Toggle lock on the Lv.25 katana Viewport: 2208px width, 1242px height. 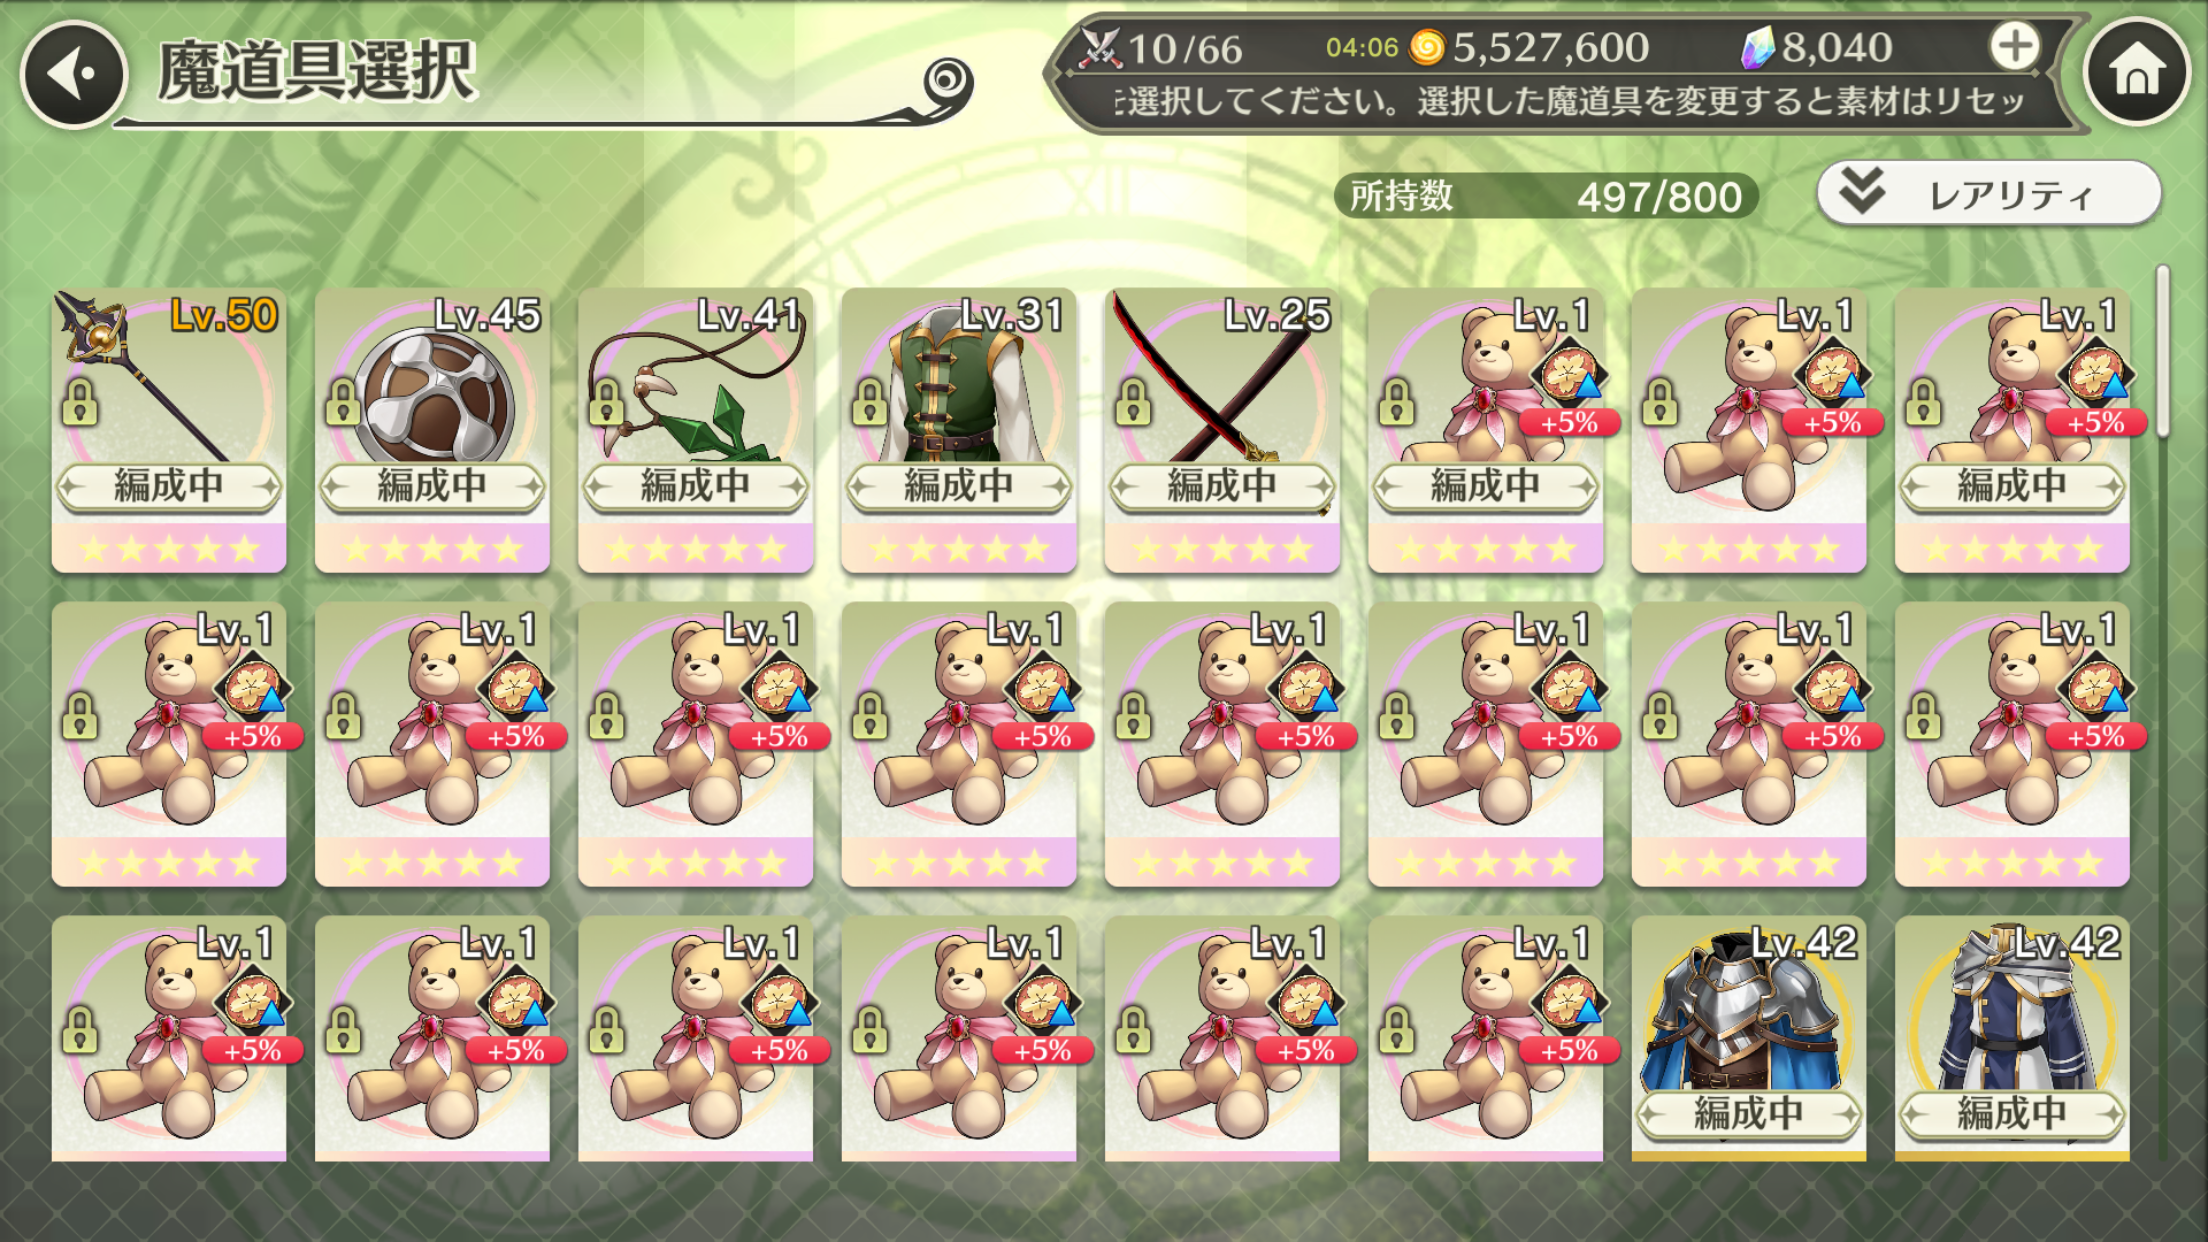[1132, 403]
